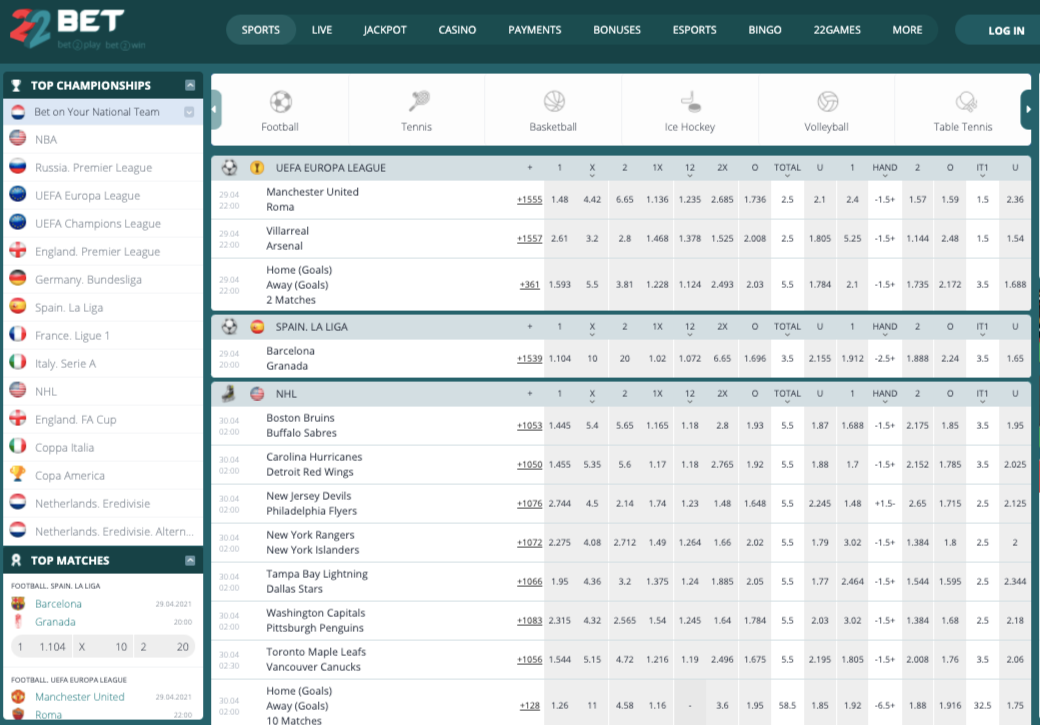
Task: Click the Italy Serie A flag icon
Action: click(18, 362)
